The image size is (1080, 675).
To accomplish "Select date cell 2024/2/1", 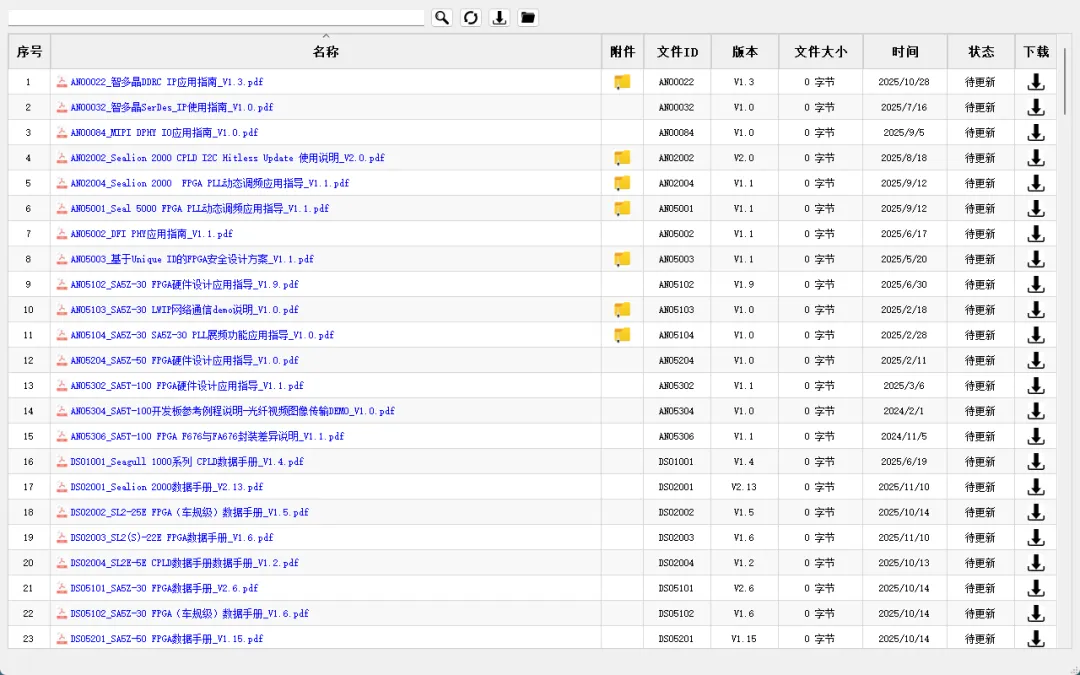I will pyautogui.click(x=904, y=411).
